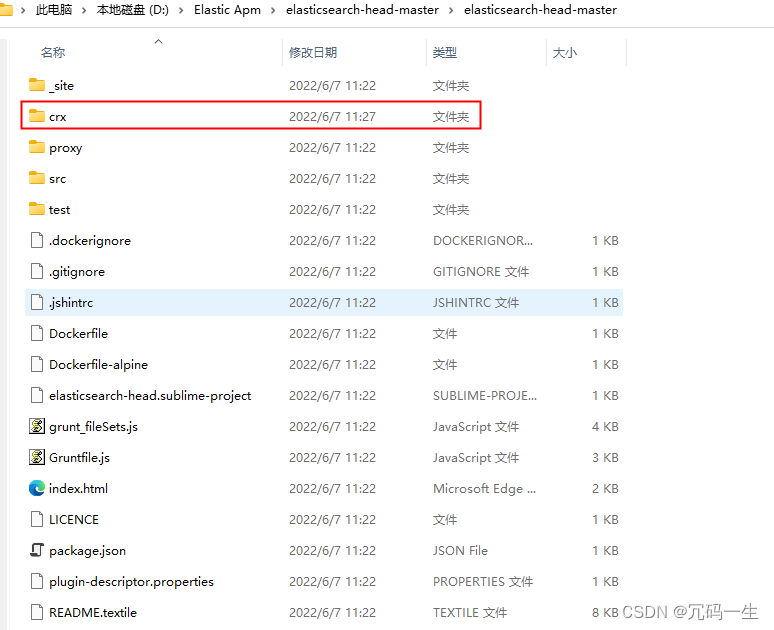The width and height of the screenshot is (774, 630).
Task: Select the README.textile file name
Action: click(x=93, y=613)
